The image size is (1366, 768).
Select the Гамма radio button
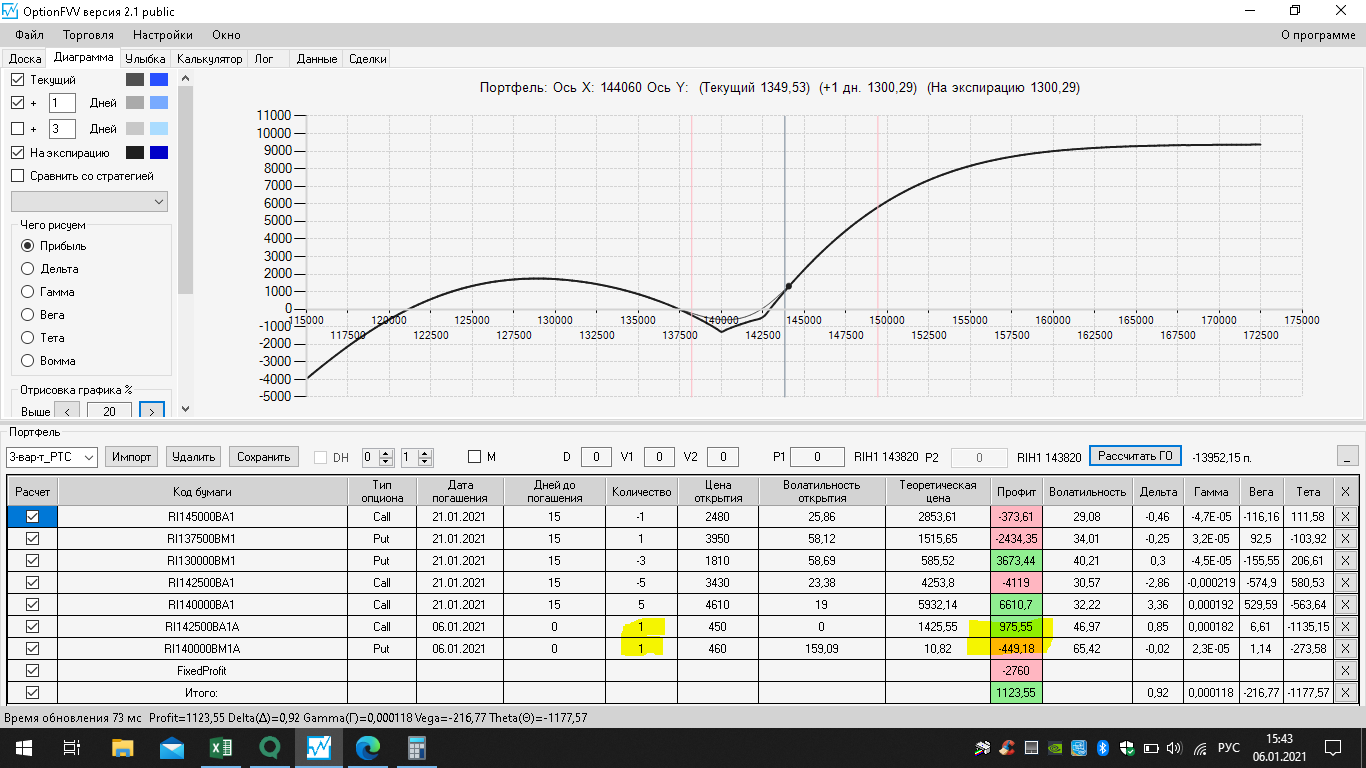click(28, 292)
